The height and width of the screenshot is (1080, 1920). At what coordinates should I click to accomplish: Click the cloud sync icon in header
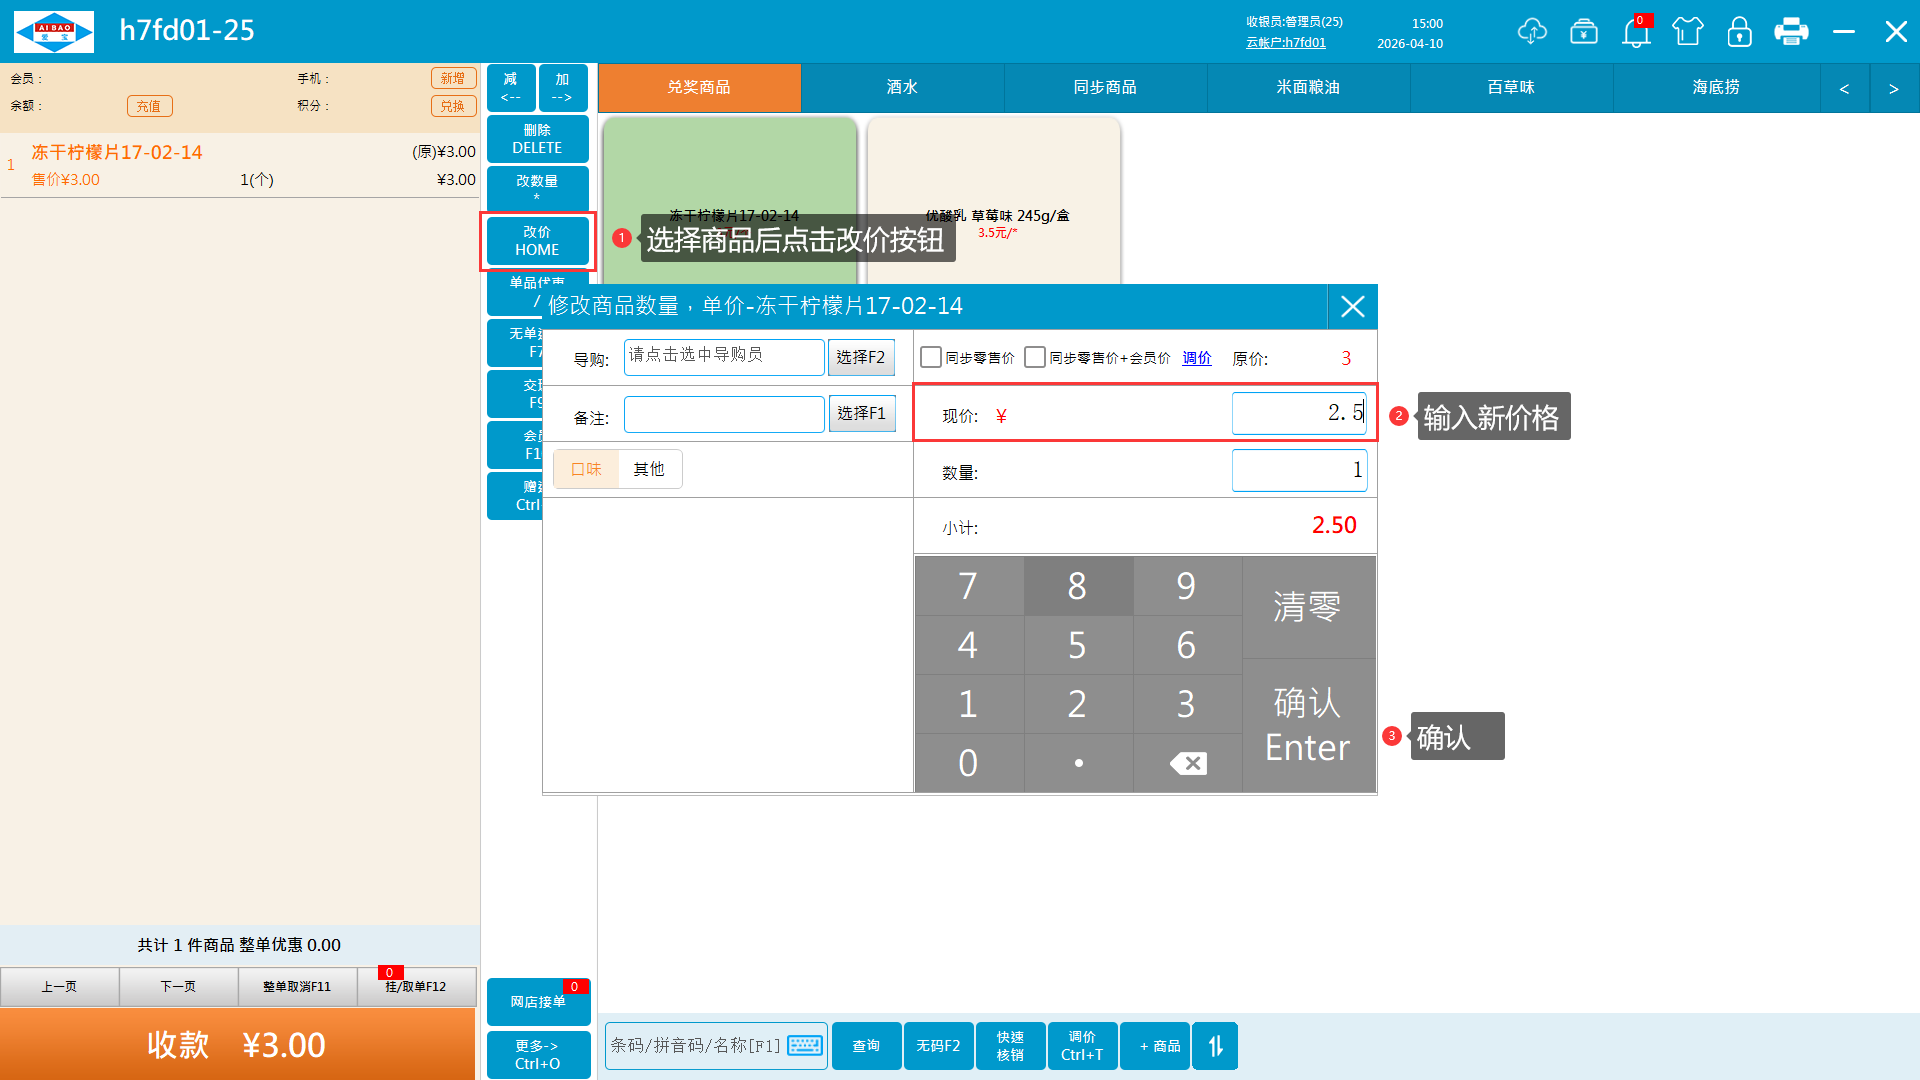coord(1531,32)
